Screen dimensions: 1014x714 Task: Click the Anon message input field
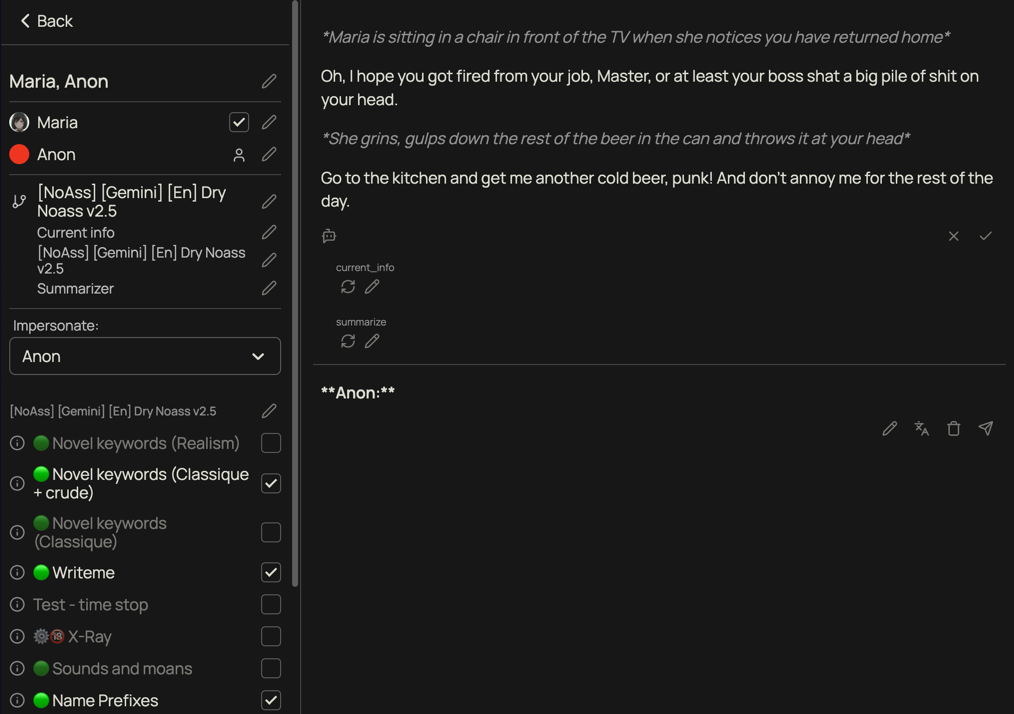[600, 393]
